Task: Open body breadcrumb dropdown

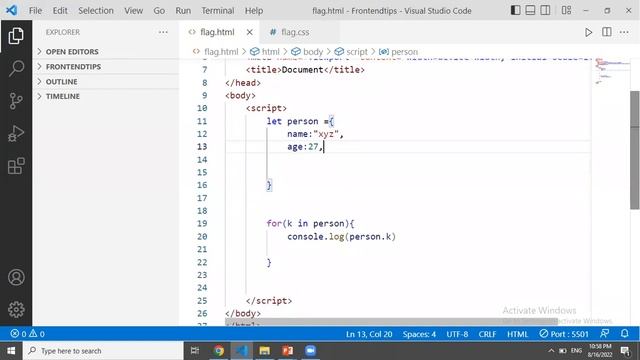Action: pos(307,52)
